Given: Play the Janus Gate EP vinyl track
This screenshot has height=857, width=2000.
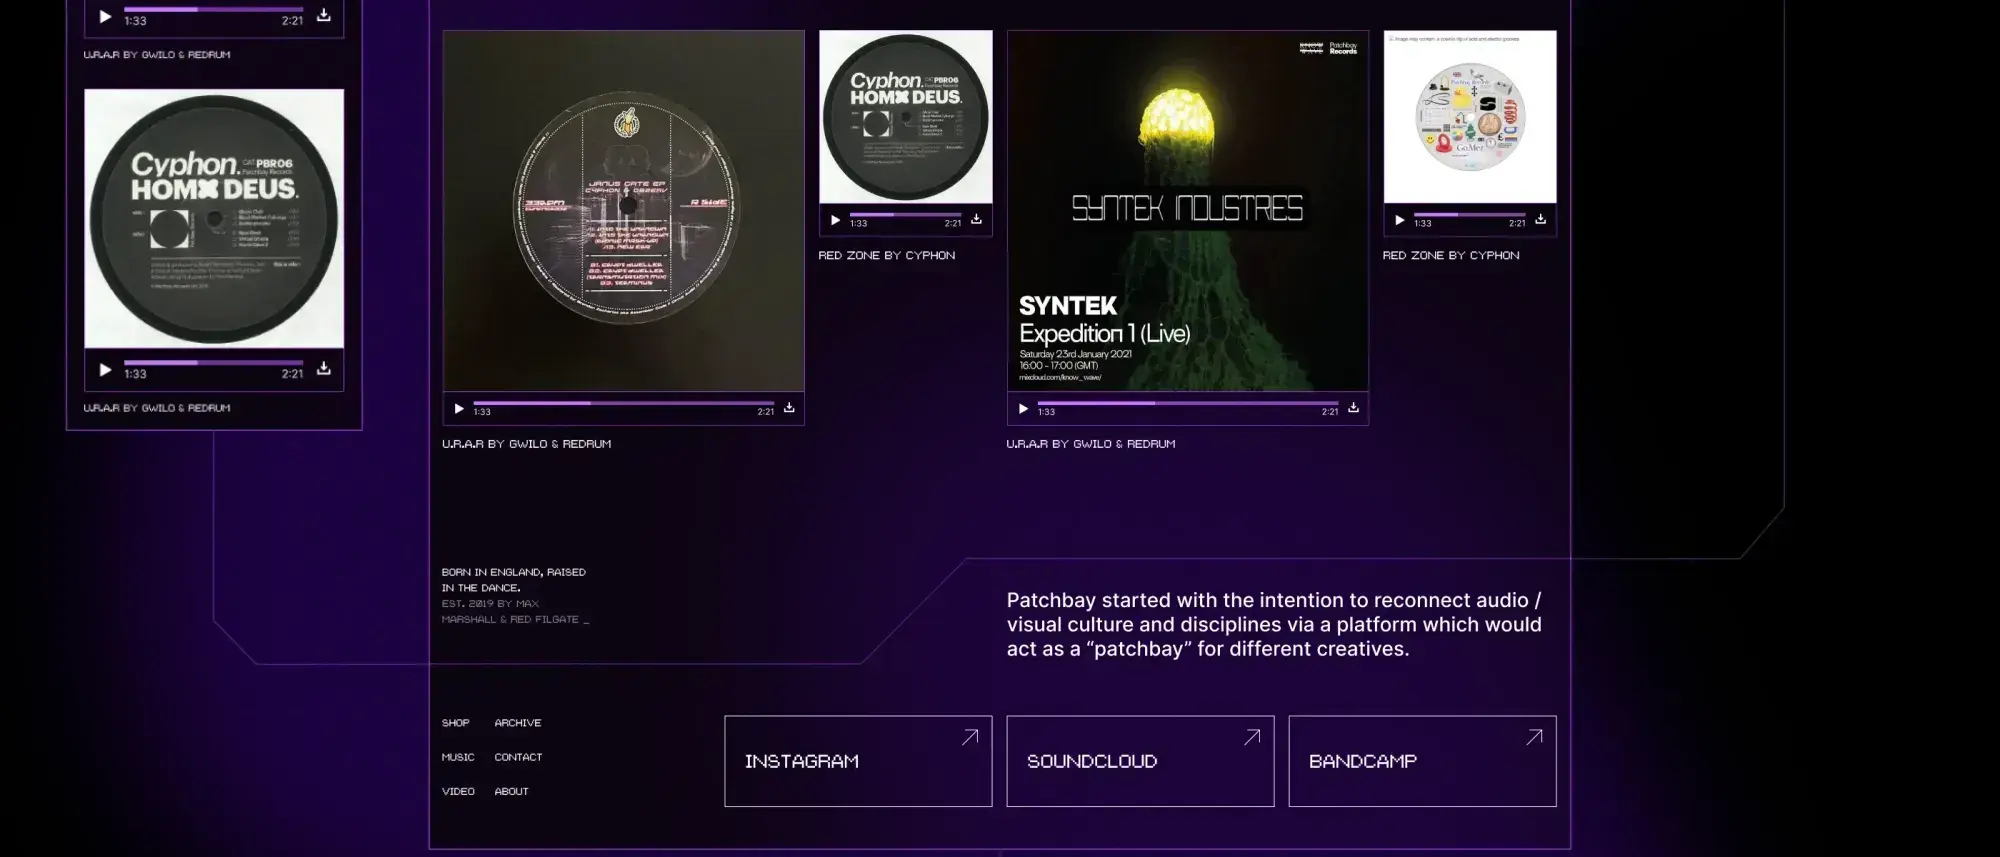Looking at the screenshot, I should (x=458, y=409).
